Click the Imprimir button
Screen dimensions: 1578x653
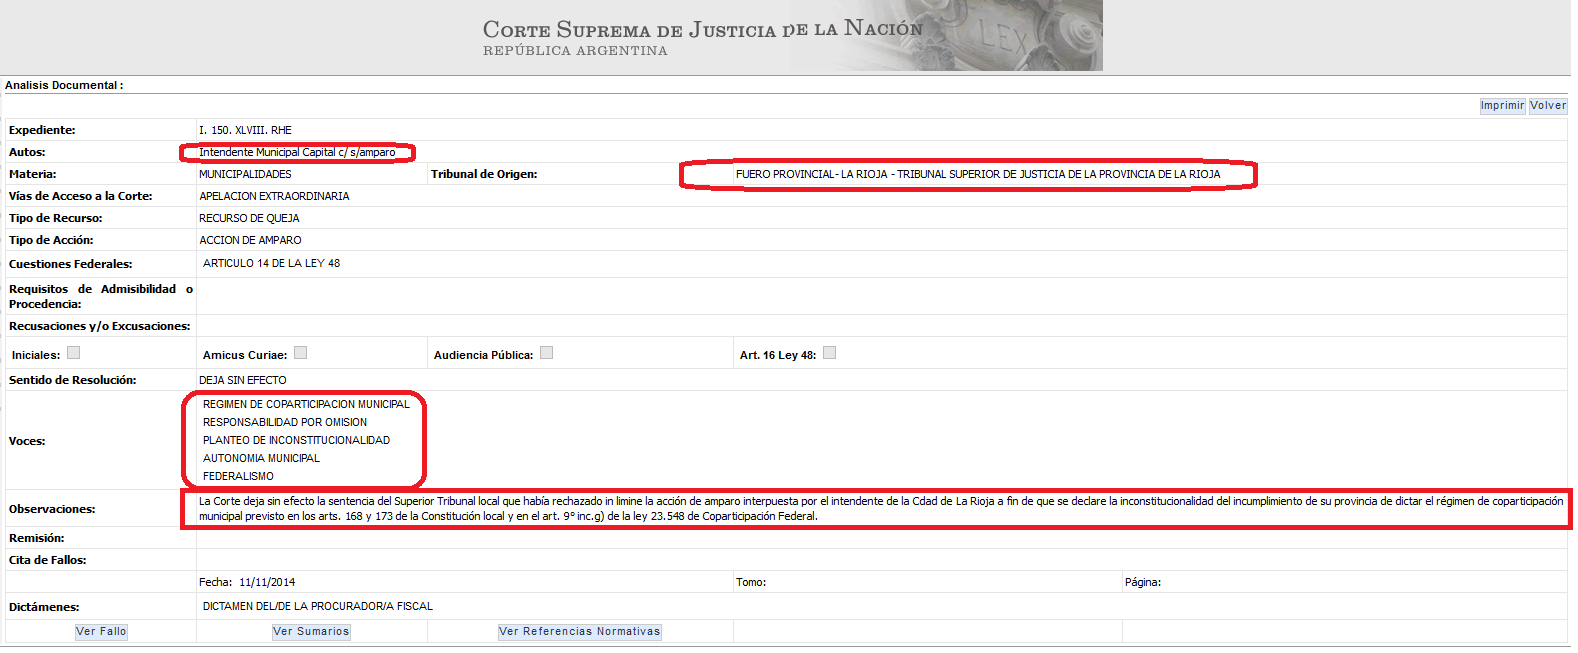pyautogui.click(x=1502, y=106)
